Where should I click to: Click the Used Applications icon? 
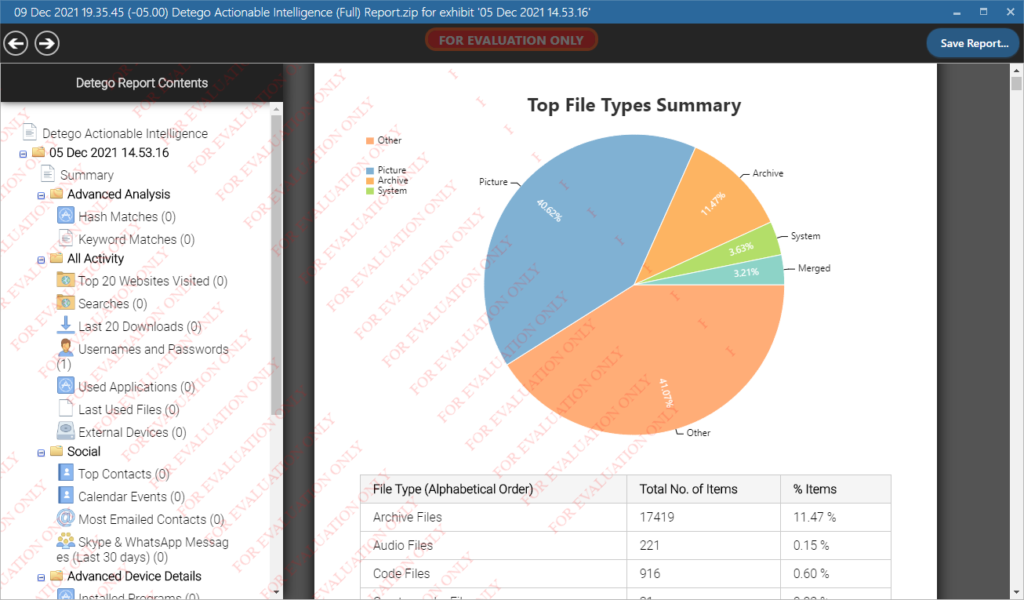tap(65, 386)
